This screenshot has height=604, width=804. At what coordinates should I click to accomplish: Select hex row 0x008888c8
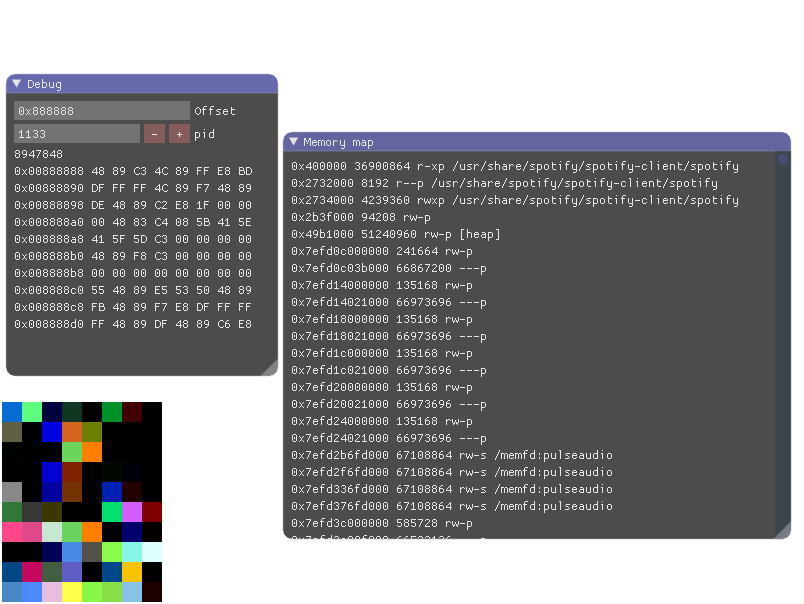pyautogui.click(x=133, y=307)
